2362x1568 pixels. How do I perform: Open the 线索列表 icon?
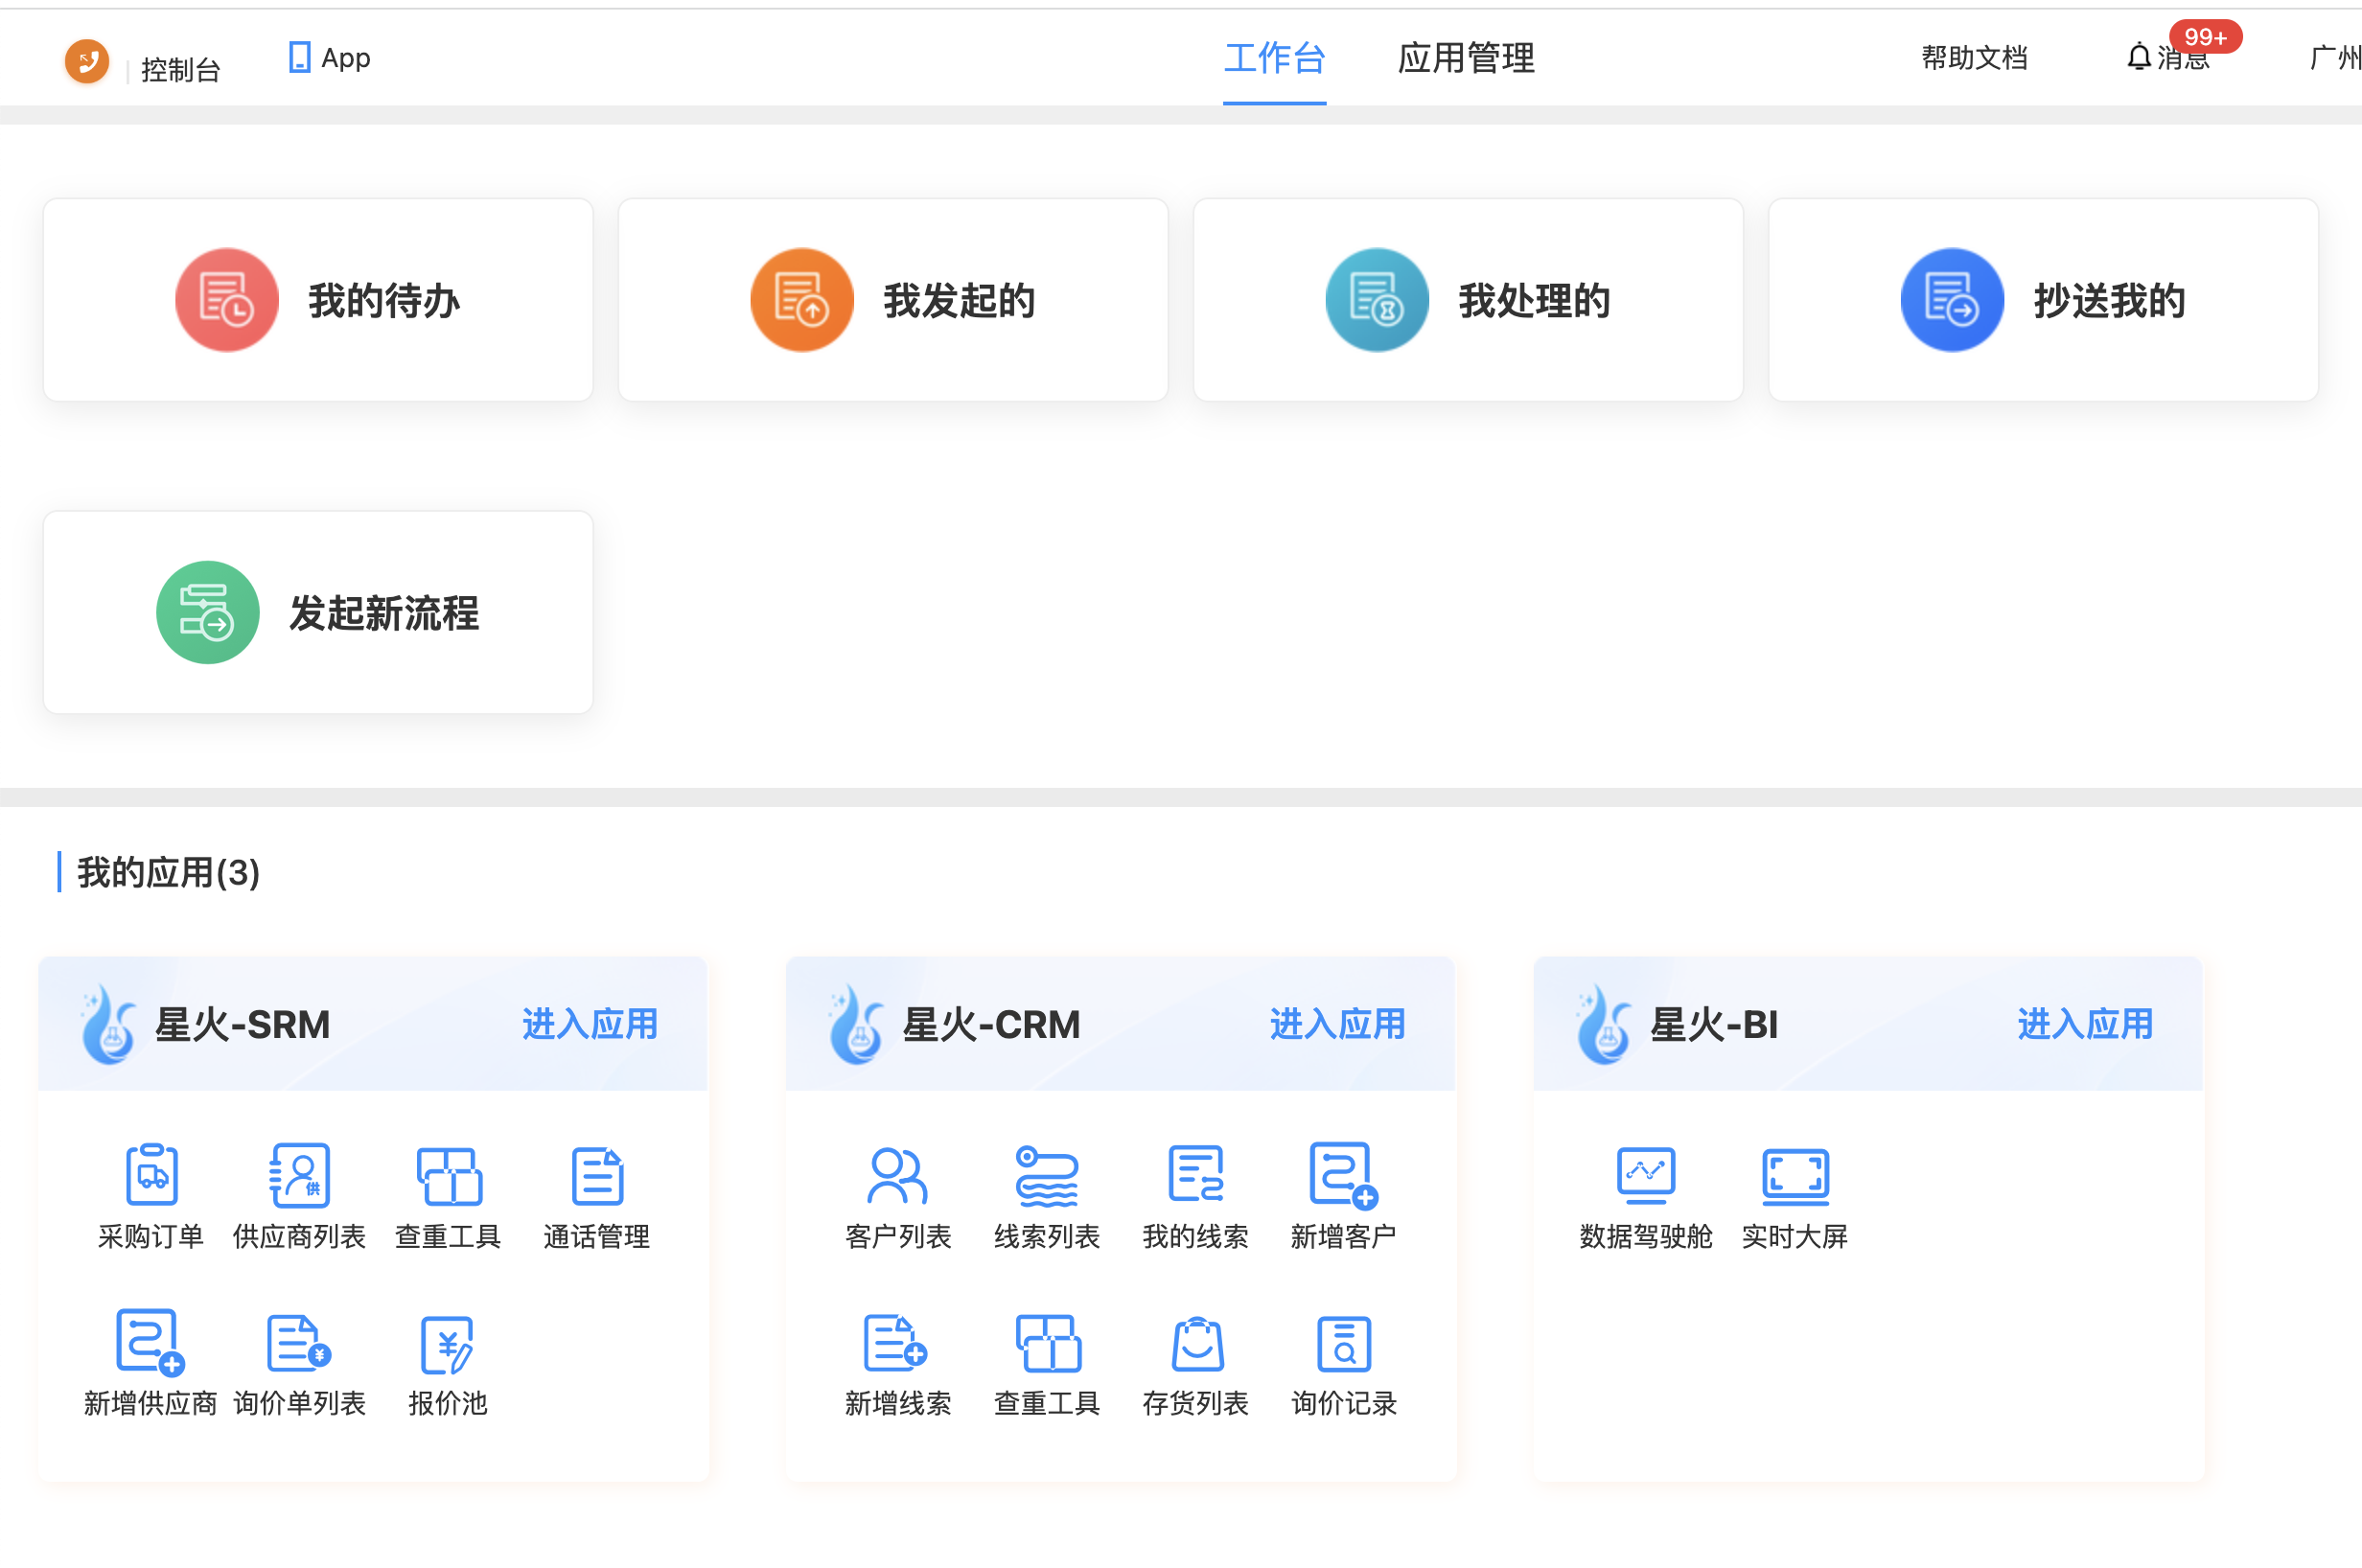pyautogui.click(x=1046, y=1175)
